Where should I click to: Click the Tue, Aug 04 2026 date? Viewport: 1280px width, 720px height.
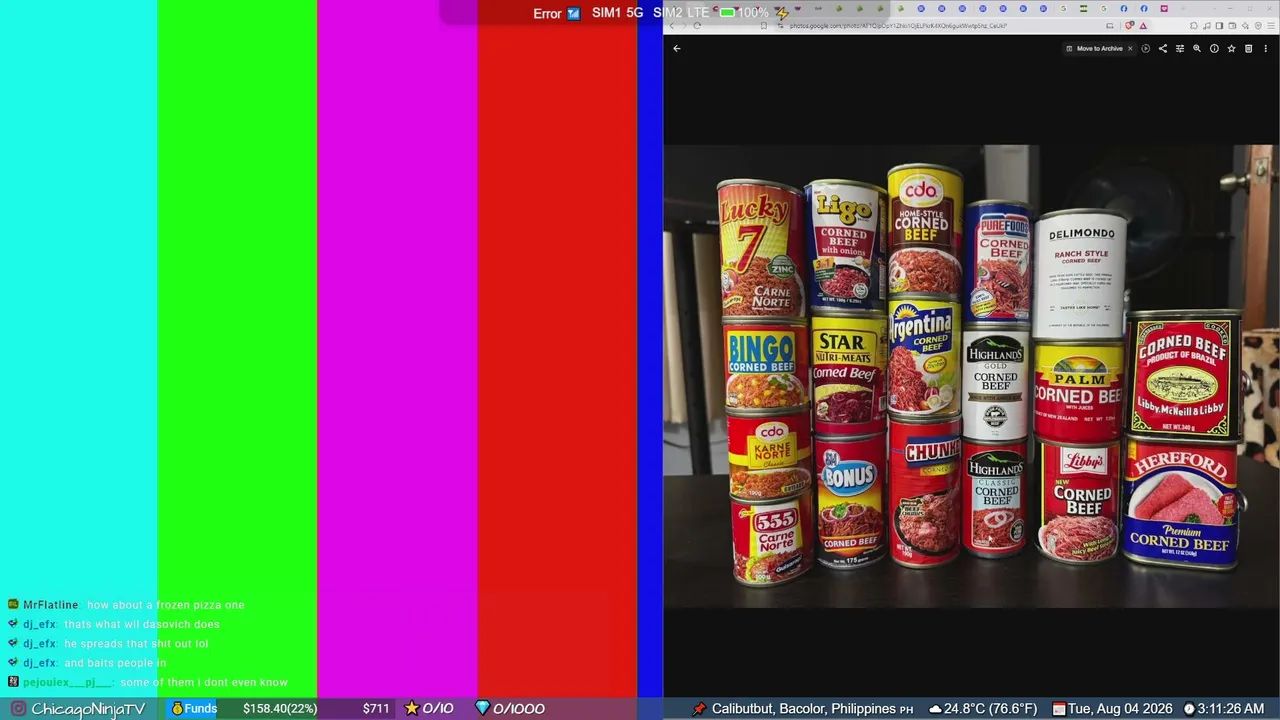(1120, 709)
